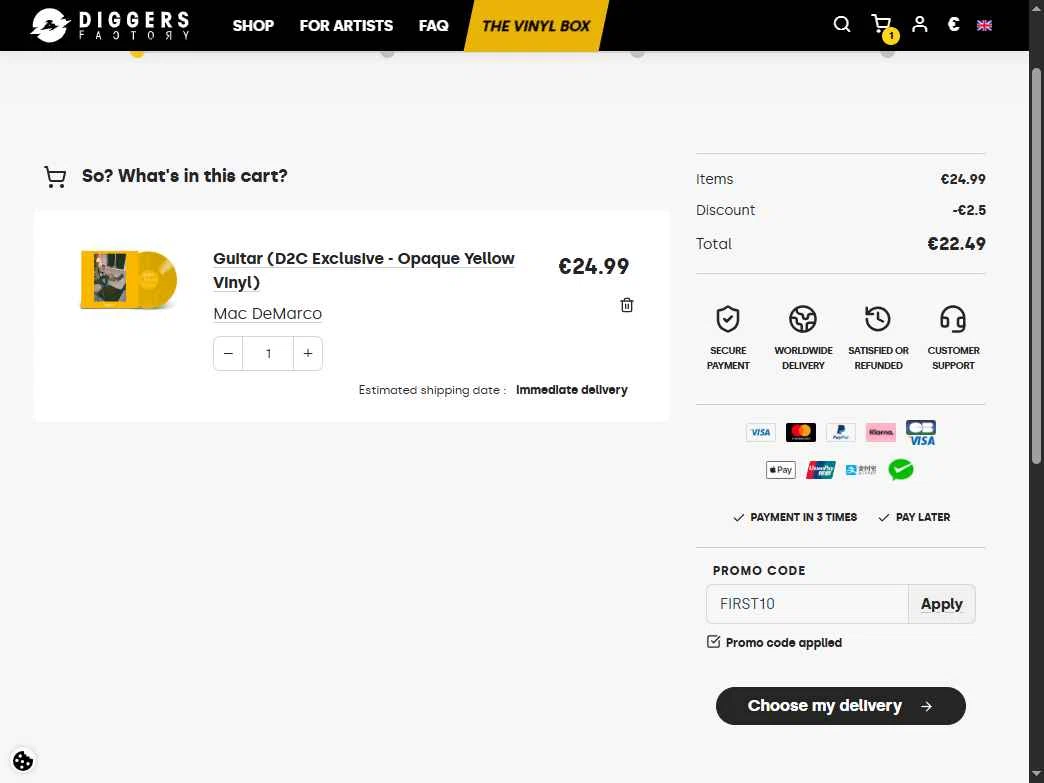Screen dimensions: 1044x783
Task: Click the Discount value -€2.5
Action: 969,210
